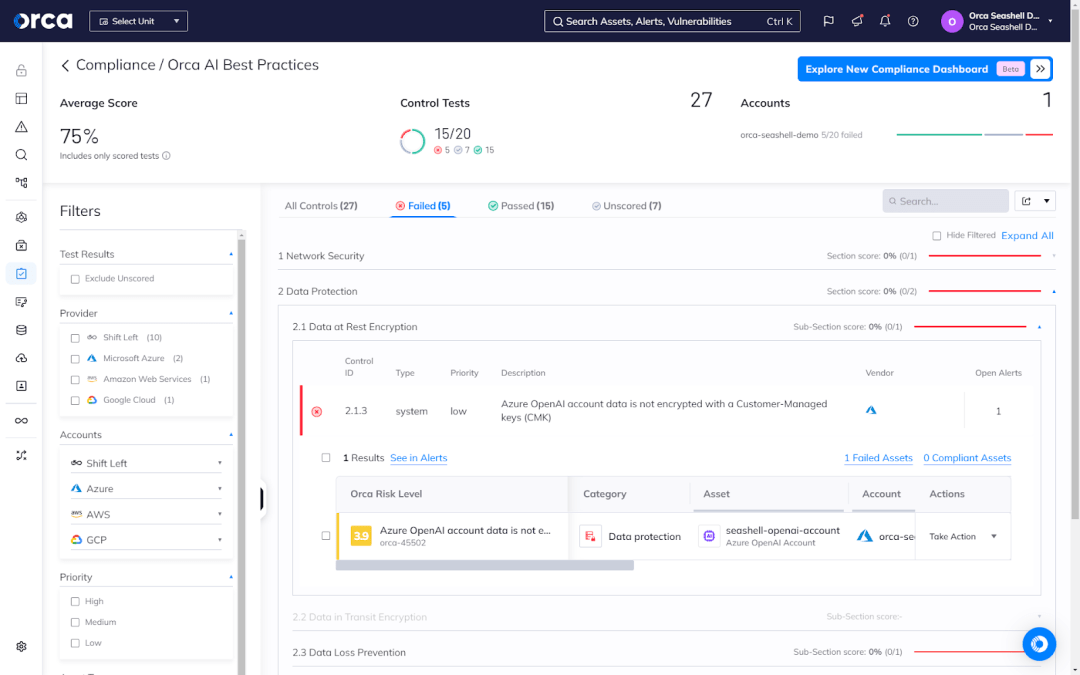Go back using the Compliance back arrow
1080x675 pixels.
click(x=65, y=65)
